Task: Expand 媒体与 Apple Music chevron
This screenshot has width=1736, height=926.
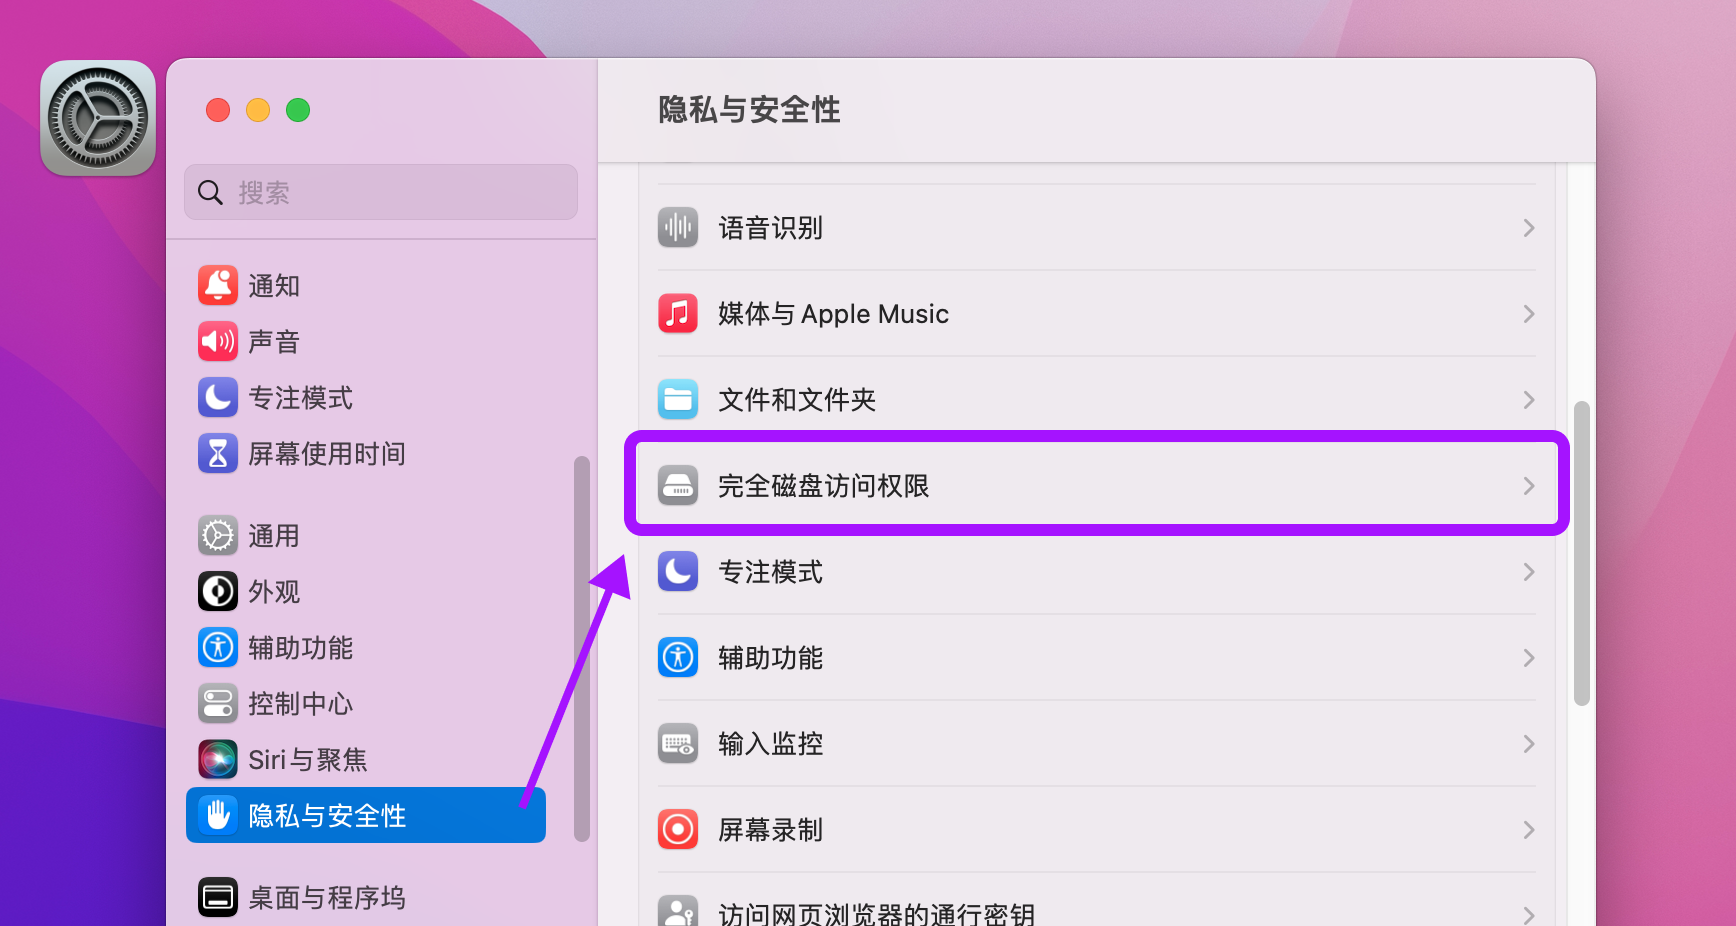Action: coord(1529,314)
